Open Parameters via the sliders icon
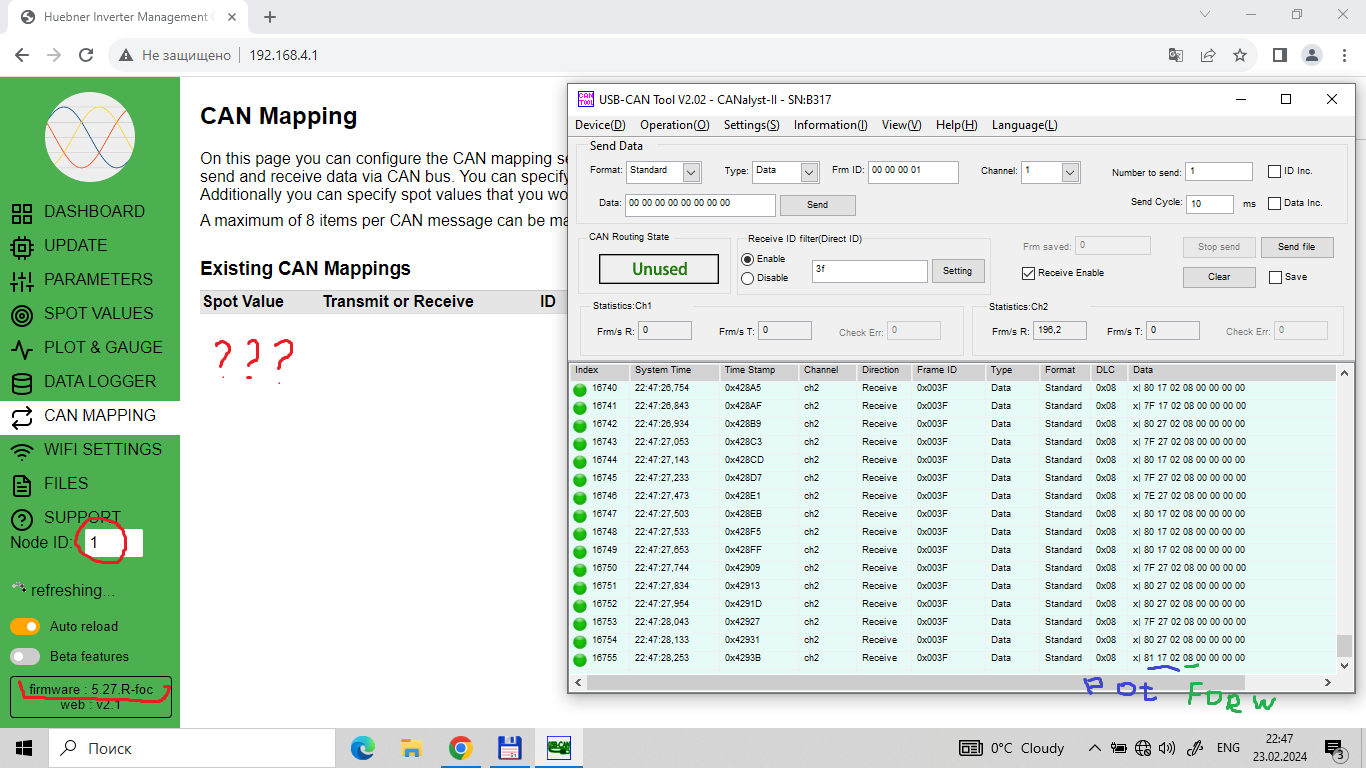Screen dimensions: 1366x768 pyautogui.click(x=22, y=280)
